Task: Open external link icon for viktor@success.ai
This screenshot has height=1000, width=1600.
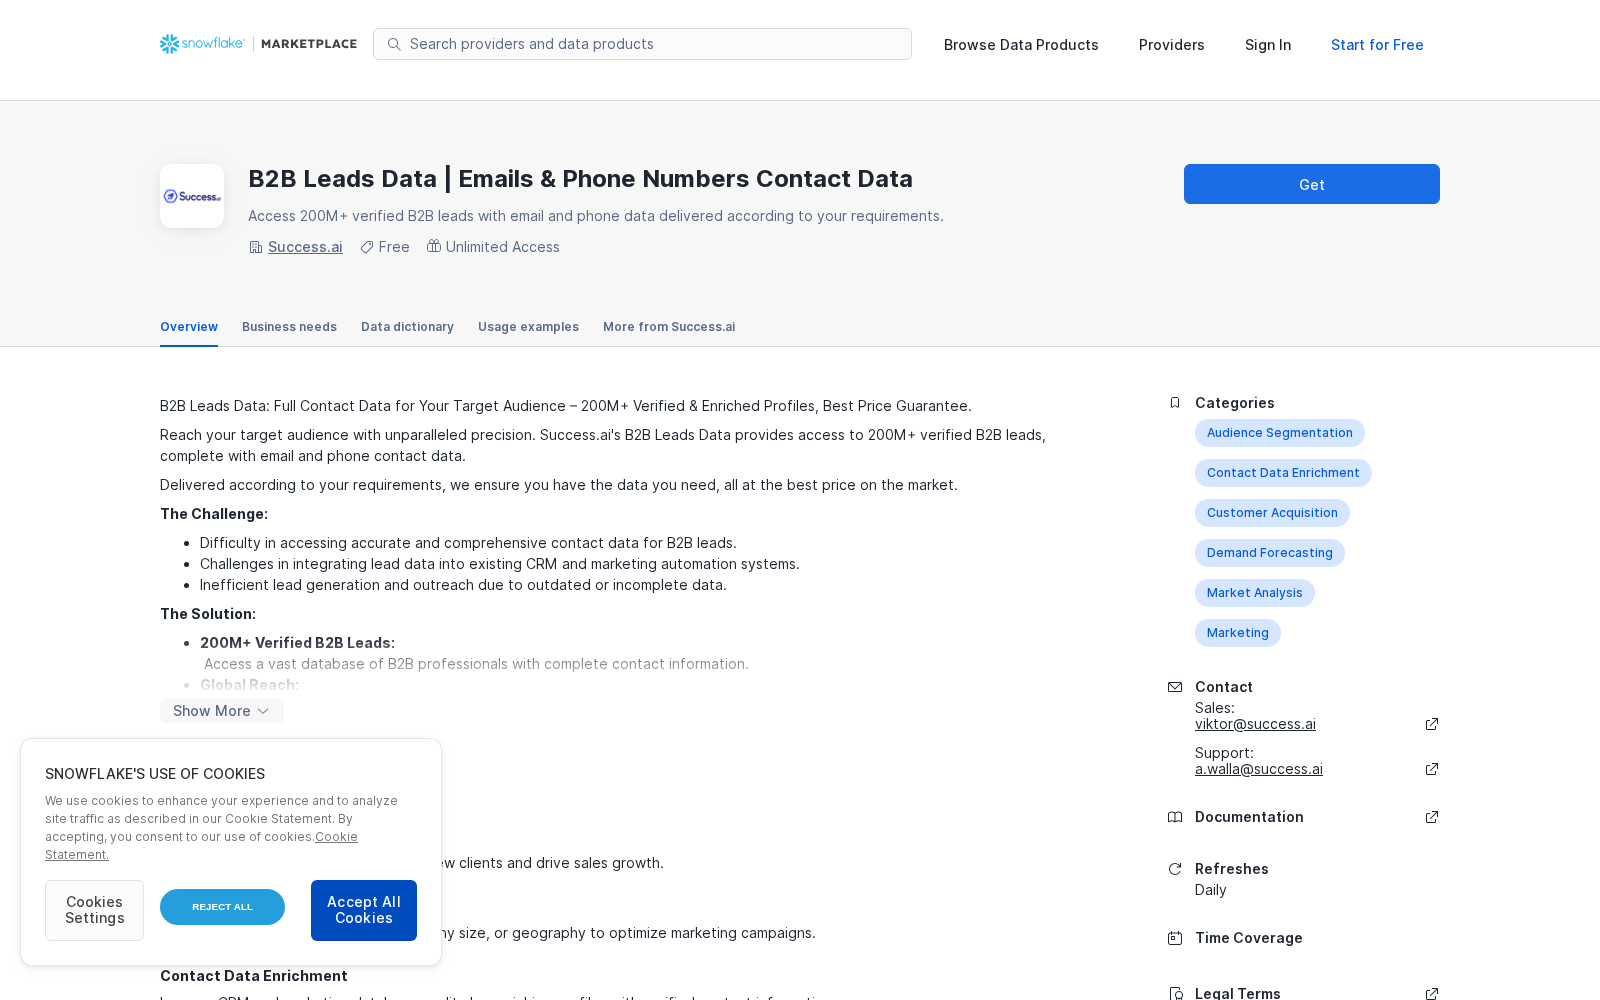Action: (1432, 724)
